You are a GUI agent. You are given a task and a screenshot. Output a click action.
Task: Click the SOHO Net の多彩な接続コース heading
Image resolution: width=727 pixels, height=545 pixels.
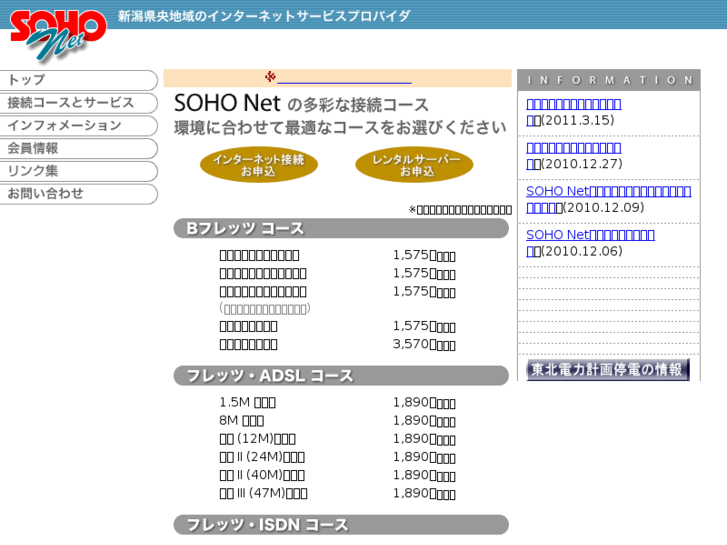[301, 103]
